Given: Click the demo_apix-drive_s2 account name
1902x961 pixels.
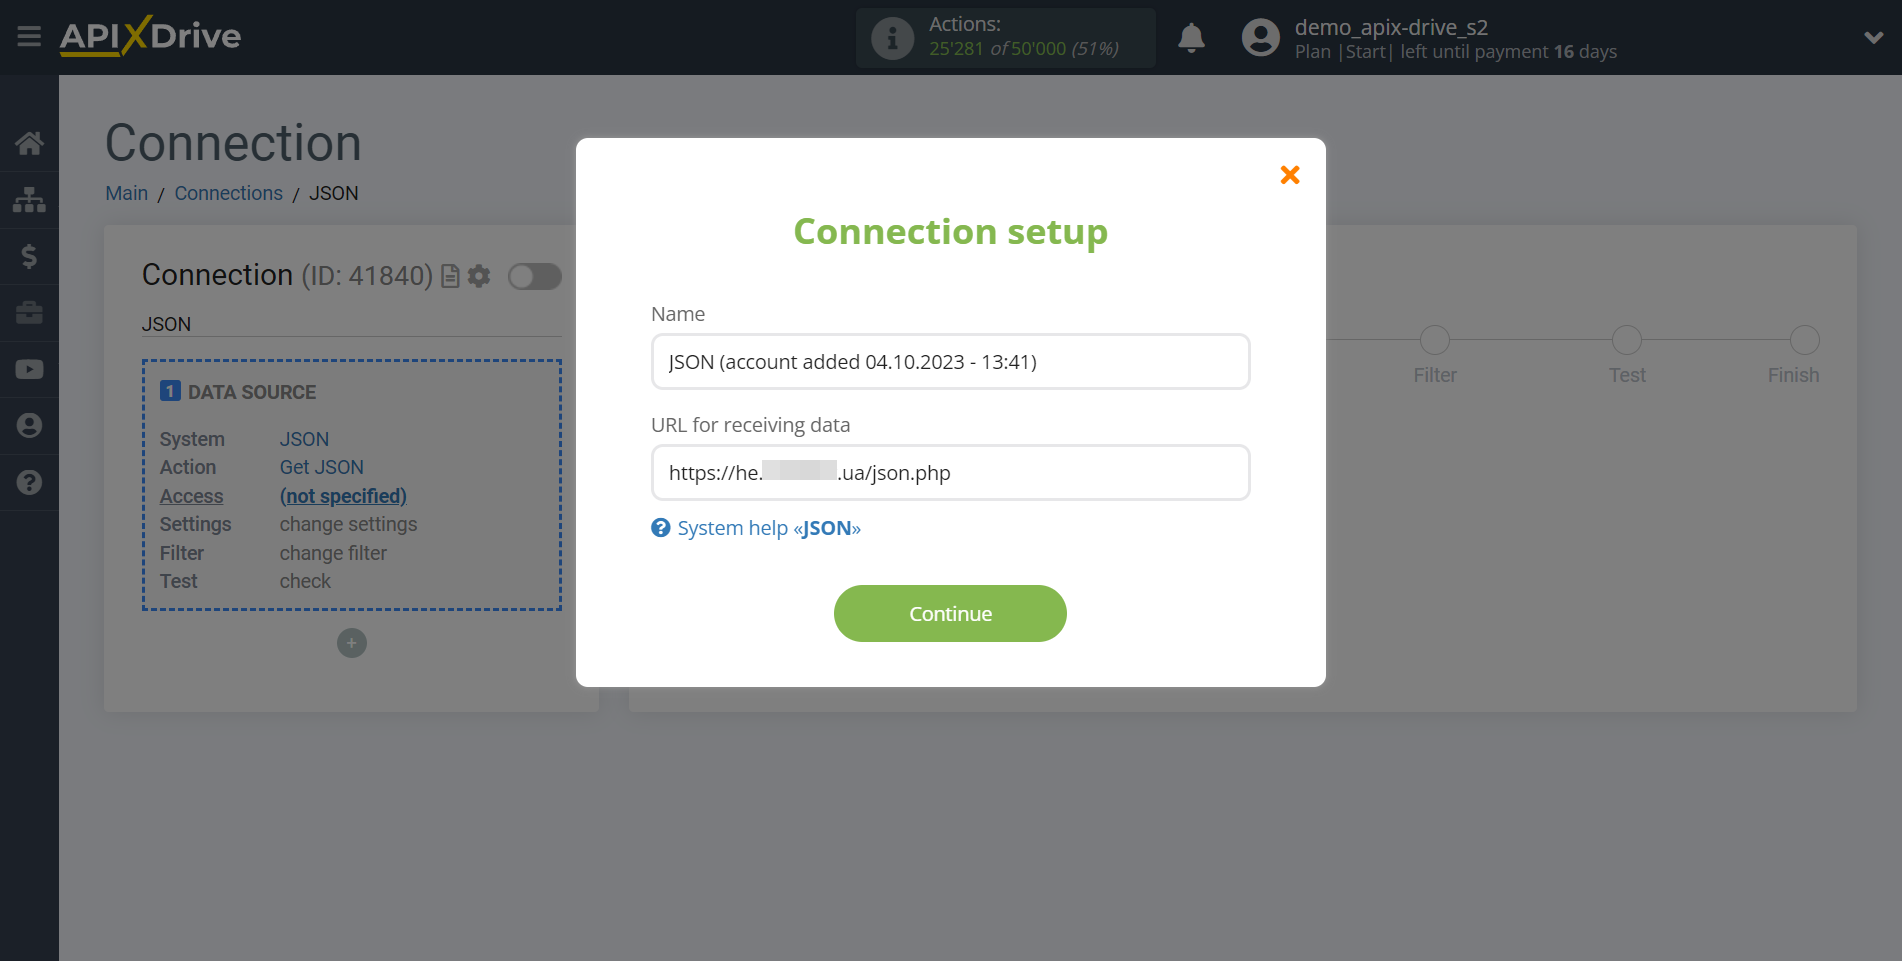Looking at the screenshot, I should (x=1391, y=27).
